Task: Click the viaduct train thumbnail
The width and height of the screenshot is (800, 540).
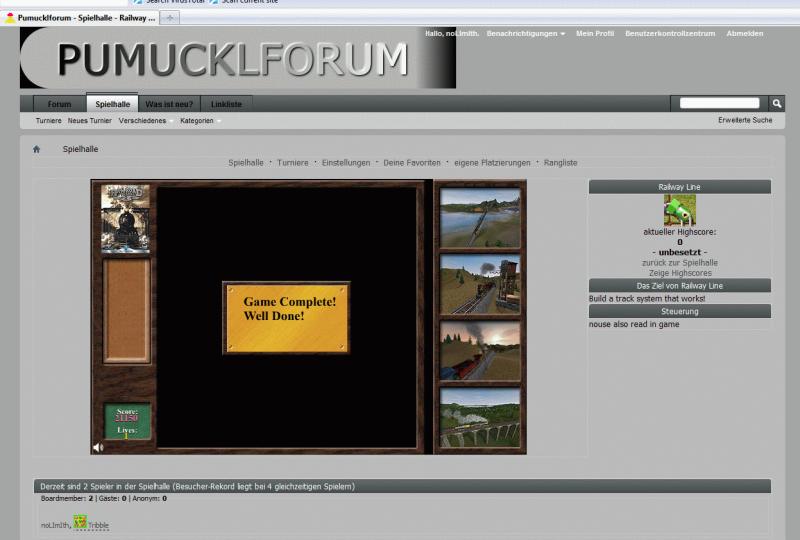Action: (x=480, y=418)
